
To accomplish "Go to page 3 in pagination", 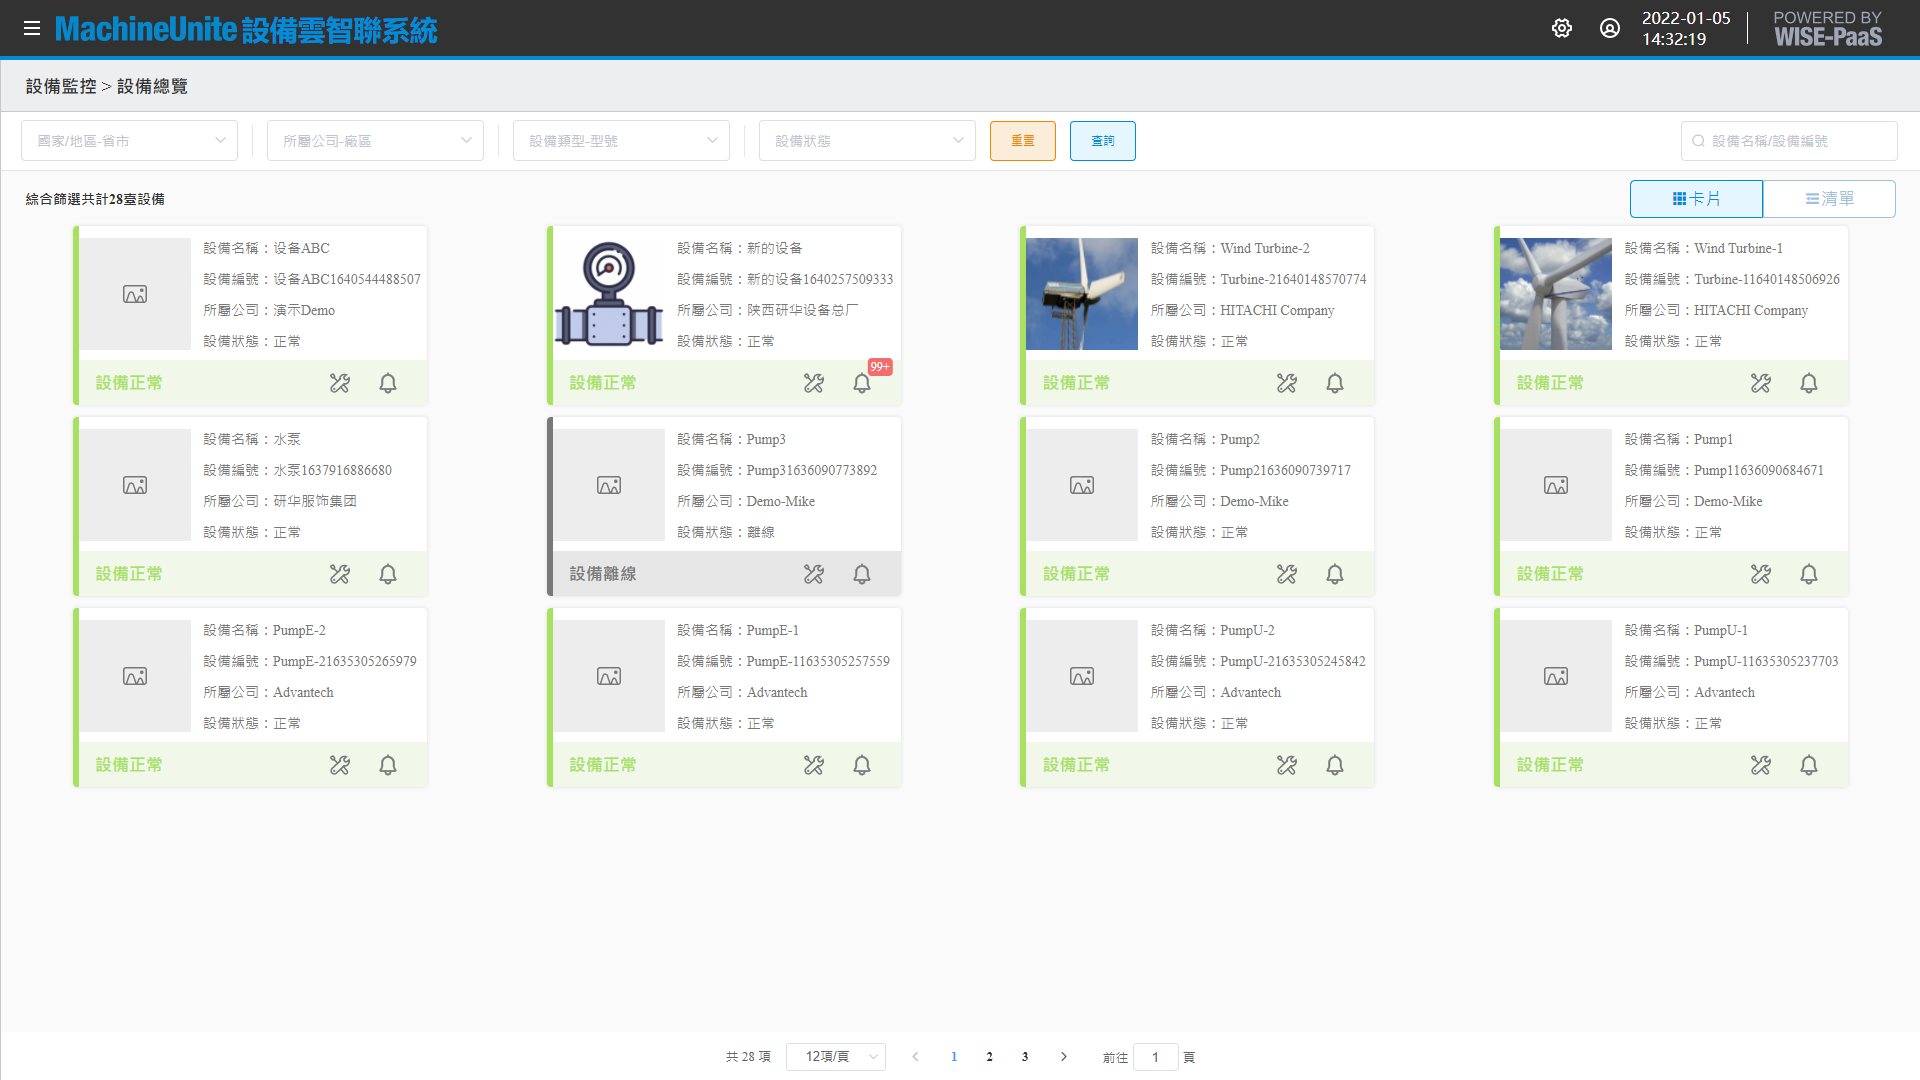I will [1025, 1057].
